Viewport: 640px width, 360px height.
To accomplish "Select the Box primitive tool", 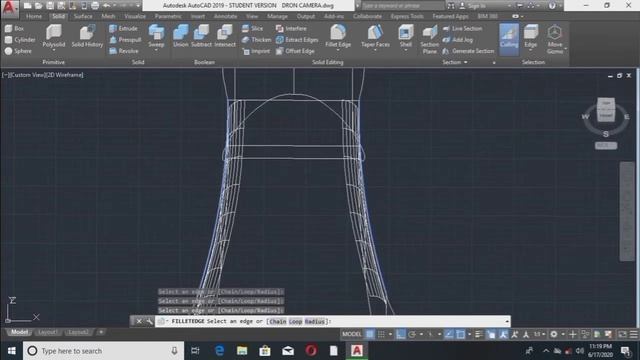I will coord(14,29).
